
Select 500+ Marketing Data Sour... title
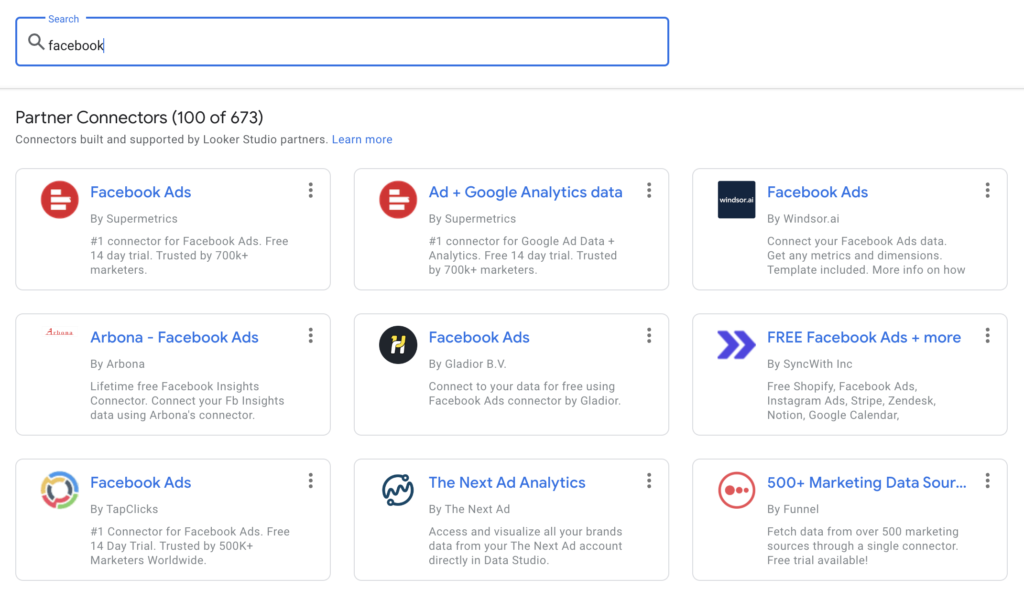867,482
